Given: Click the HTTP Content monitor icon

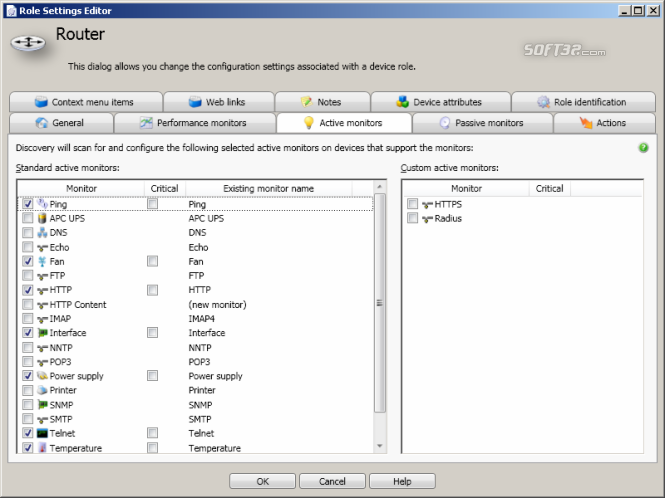Looking at the screenshot, I should tap(42, 305).
